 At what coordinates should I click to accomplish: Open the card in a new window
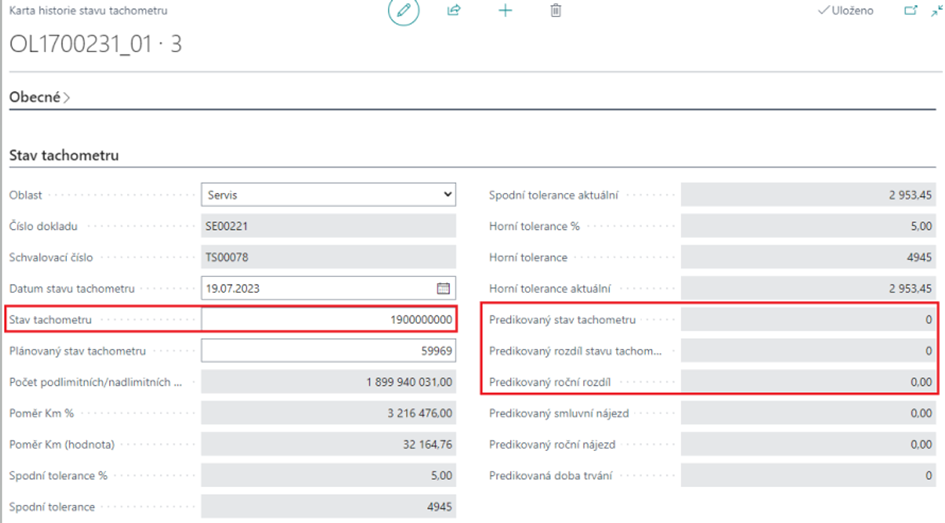[910, 11]
